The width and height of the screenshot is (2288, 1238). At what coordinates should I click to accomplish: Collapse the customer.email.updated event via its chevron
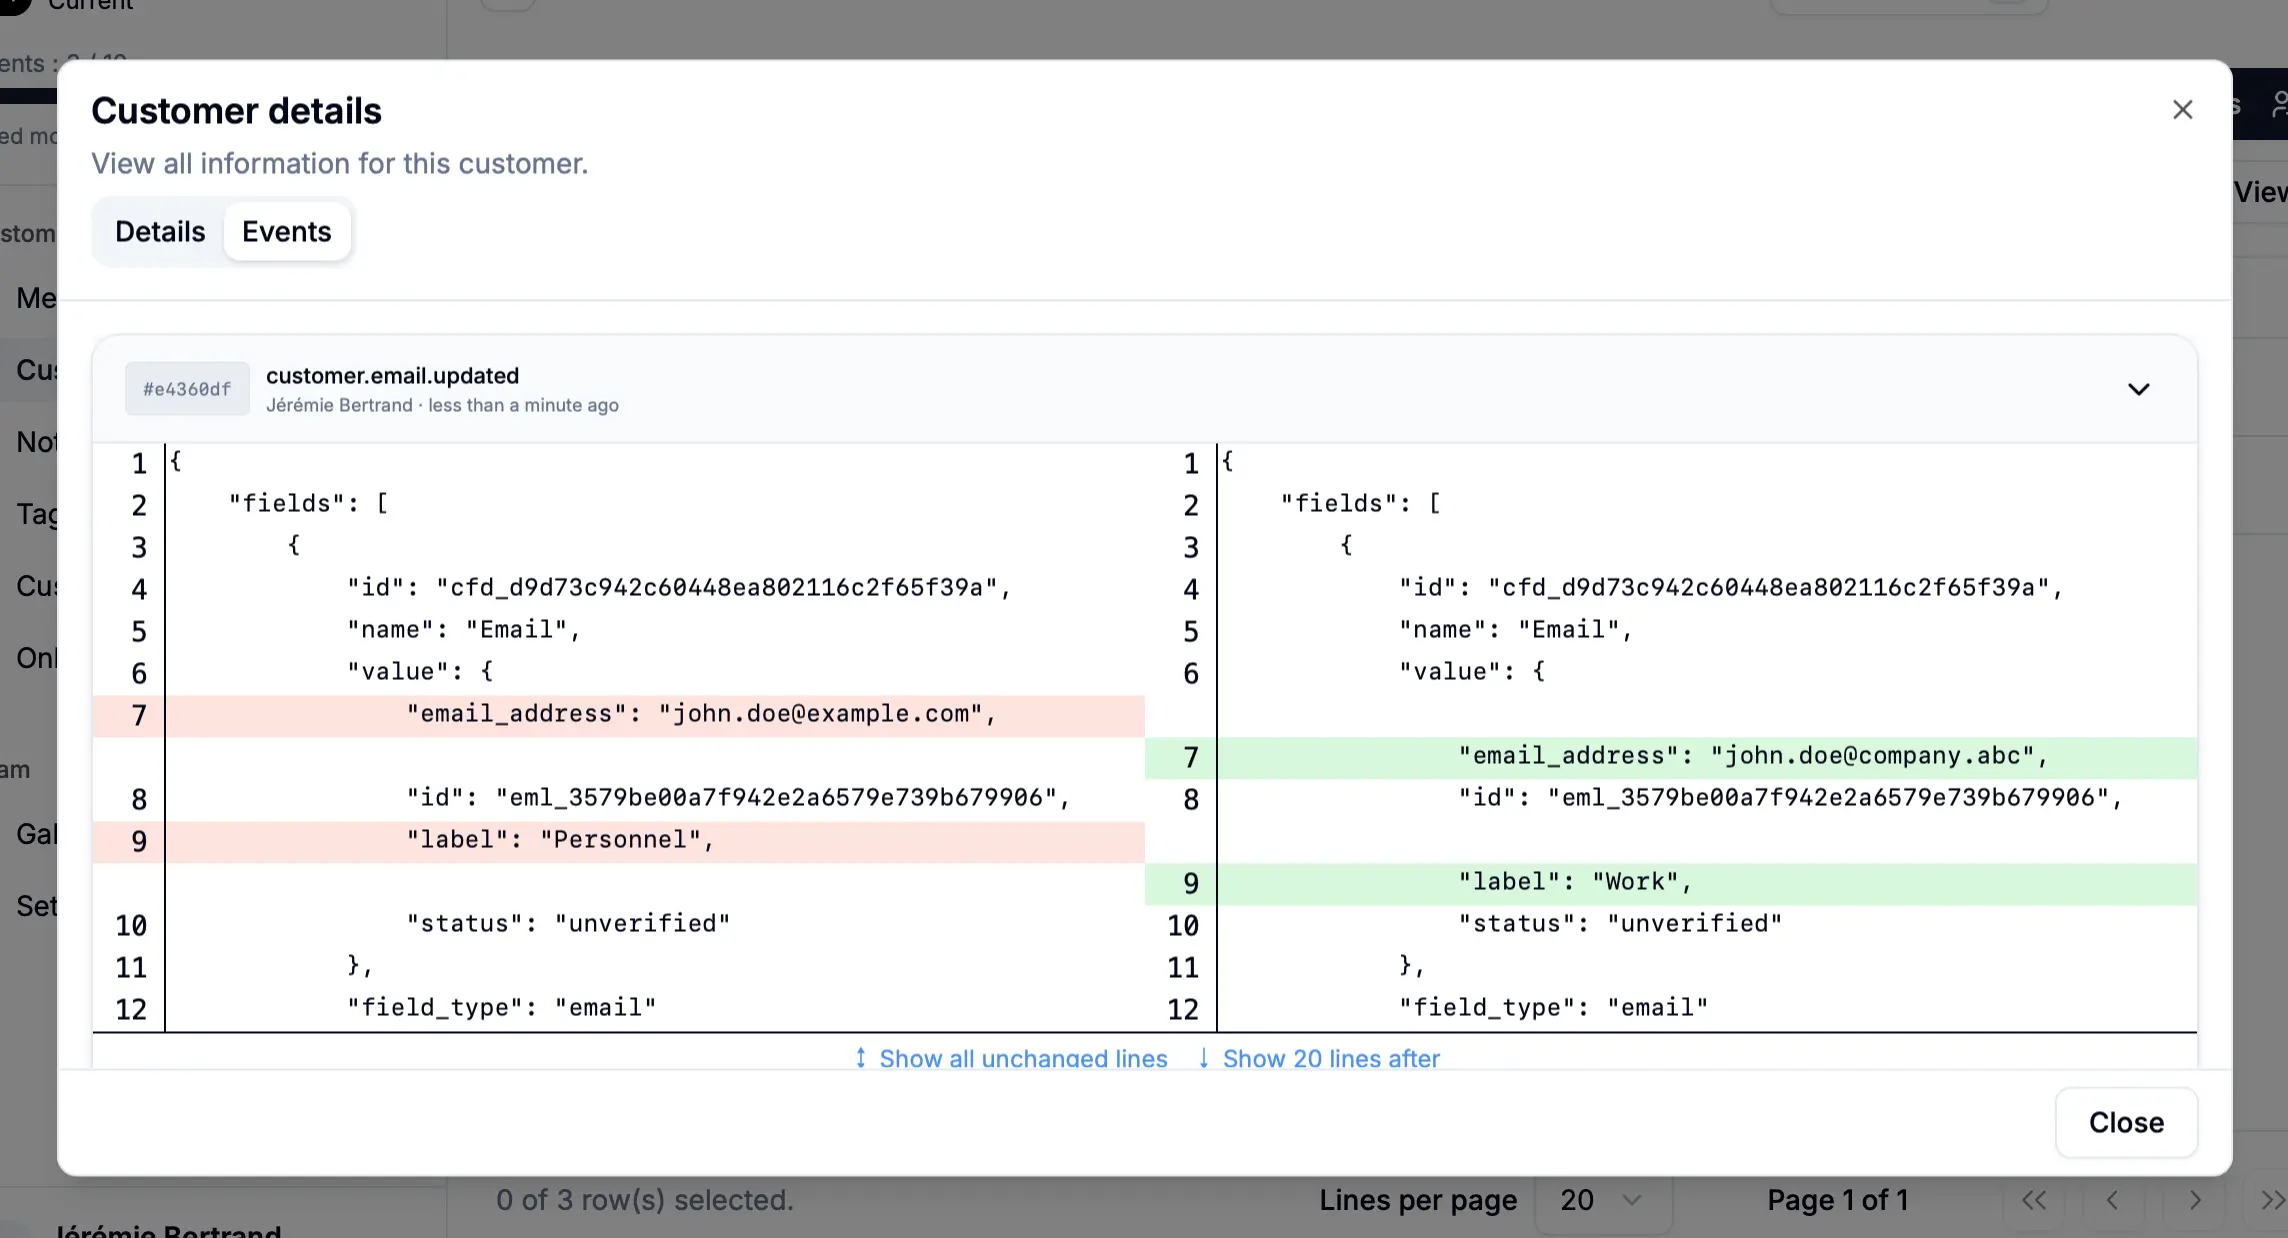click(x=2139, y=390)
